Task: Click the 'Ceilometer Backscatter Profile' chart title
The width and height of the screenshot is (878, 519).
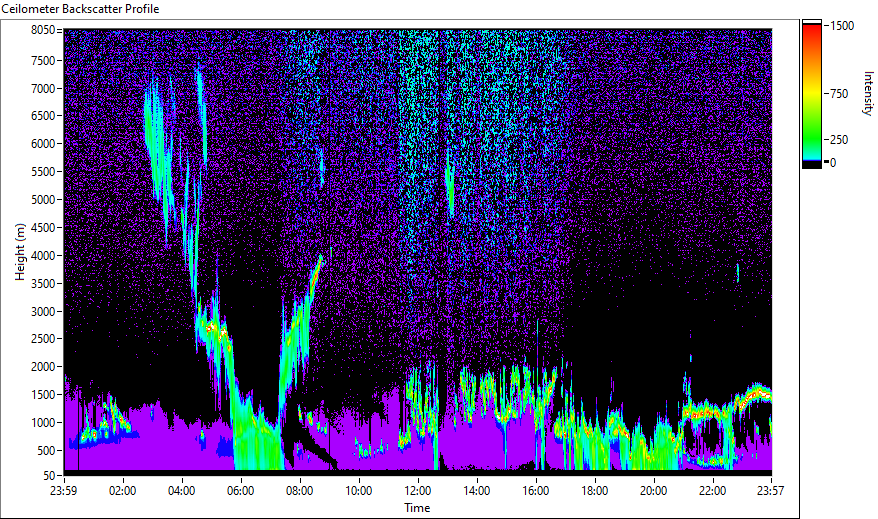Action: click(x=81, y=9)
